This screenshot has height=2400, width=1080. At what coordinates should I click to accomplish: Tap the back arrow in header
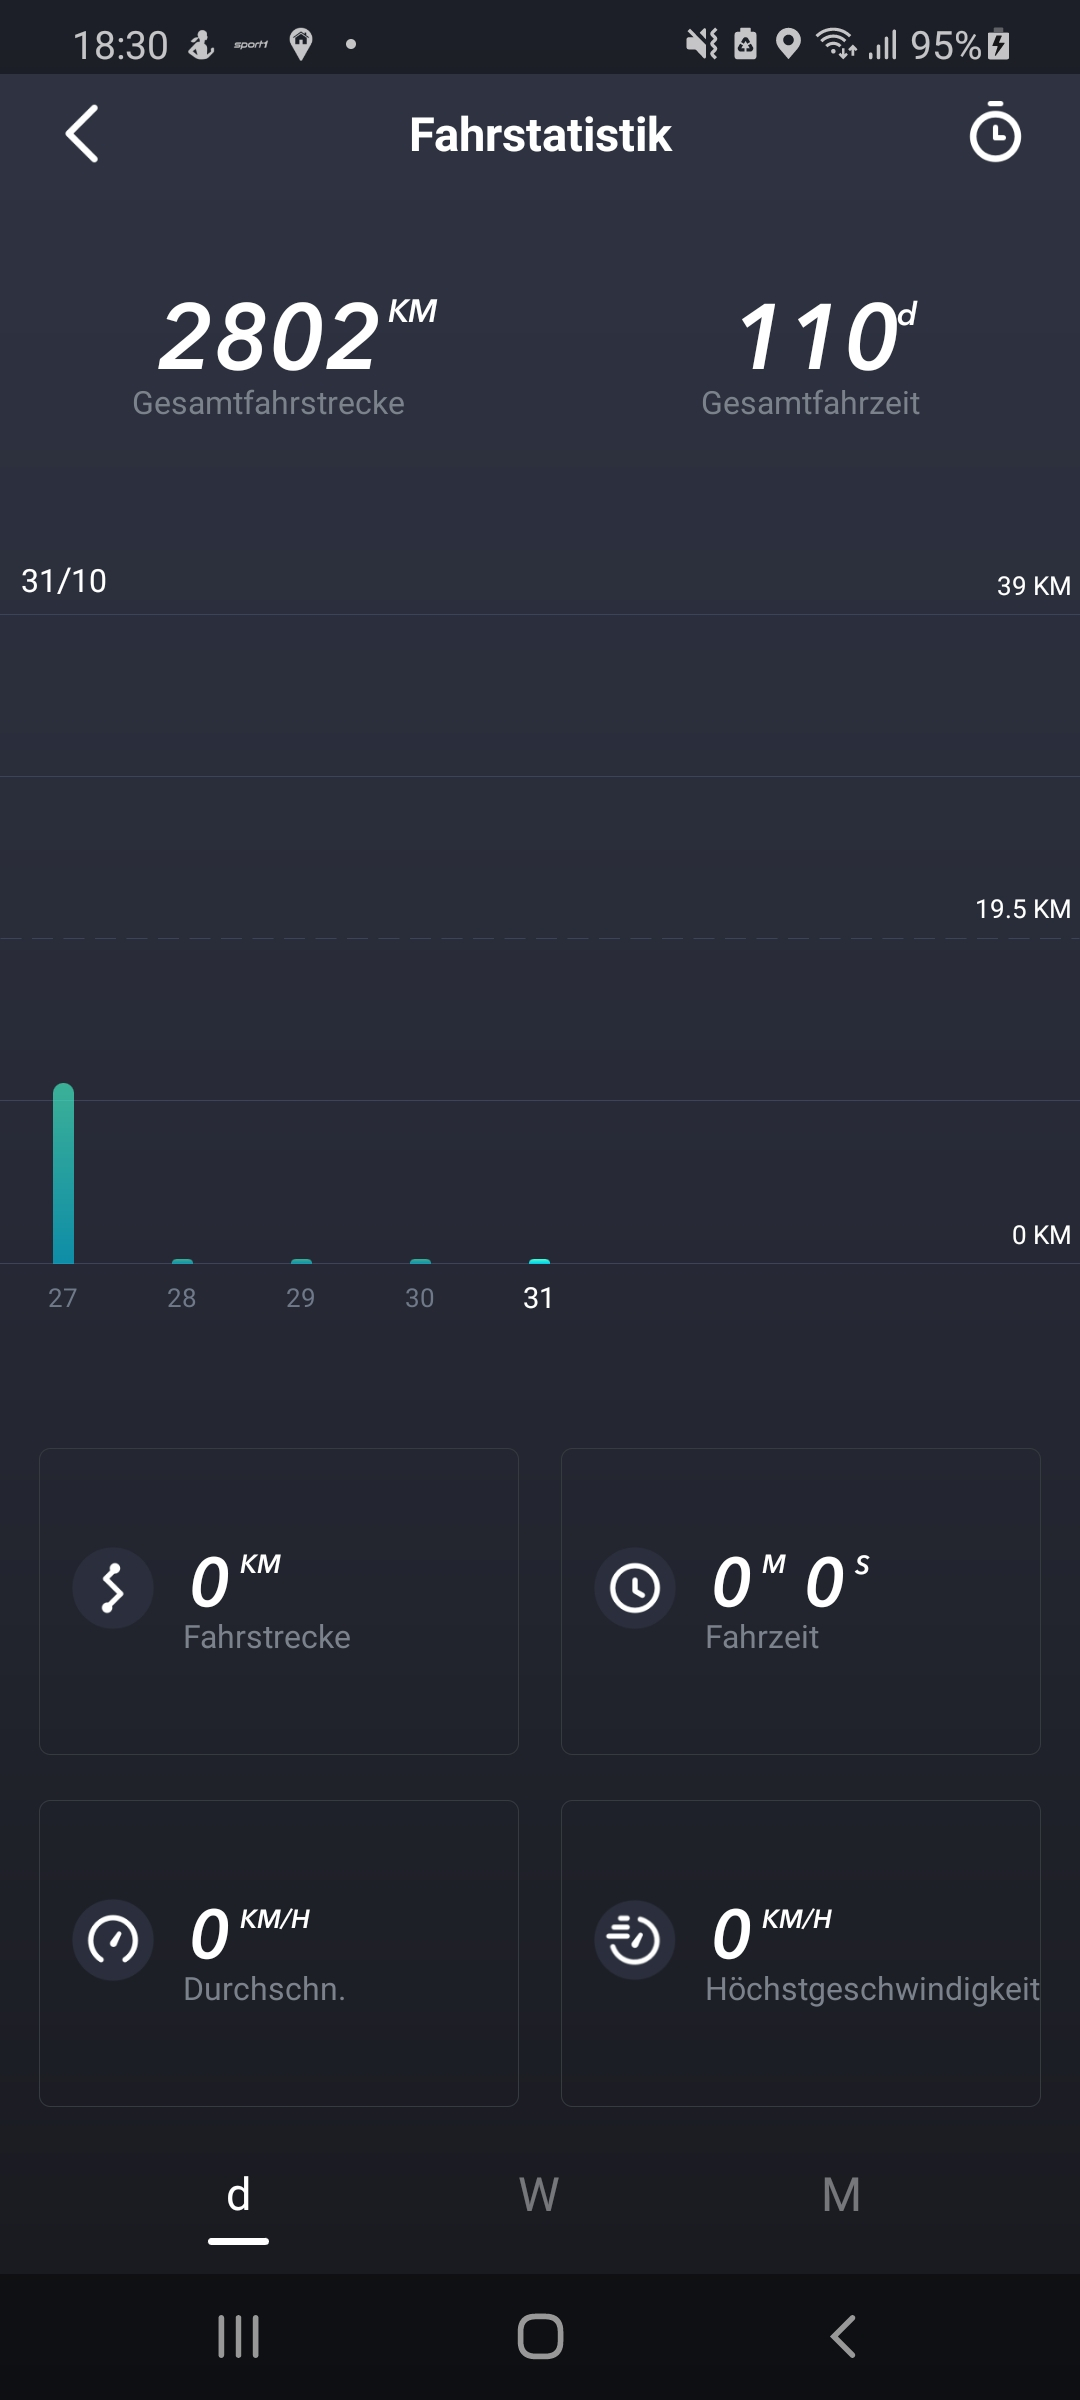pyautogui.click(x=82, y=134)
